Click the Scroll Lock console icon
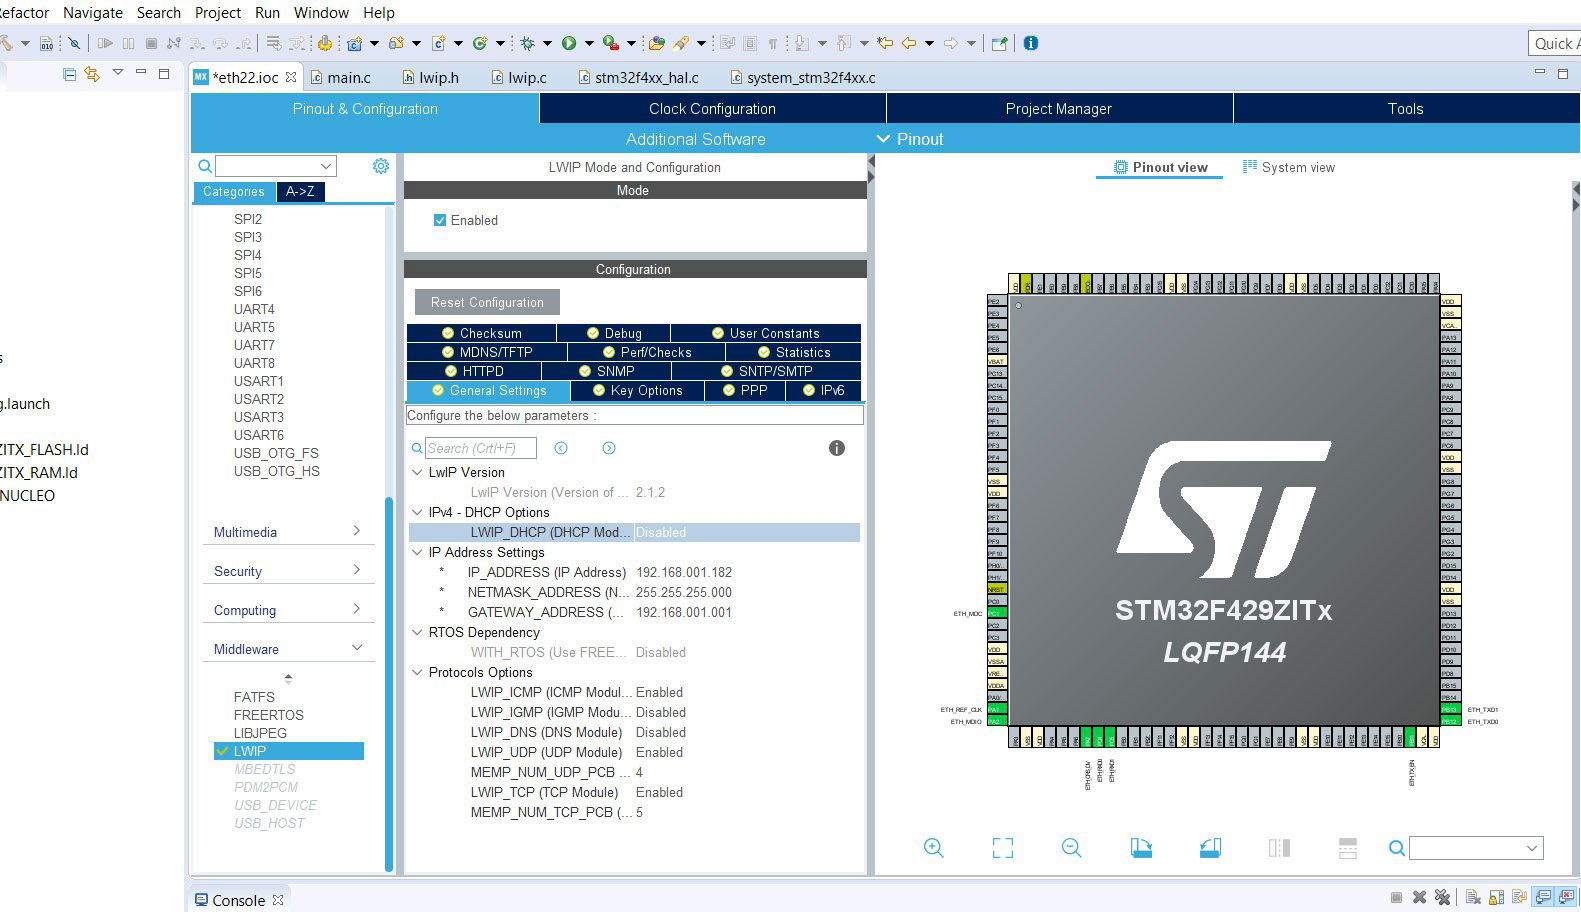The image size is (1581, 912). [1497, 897]
